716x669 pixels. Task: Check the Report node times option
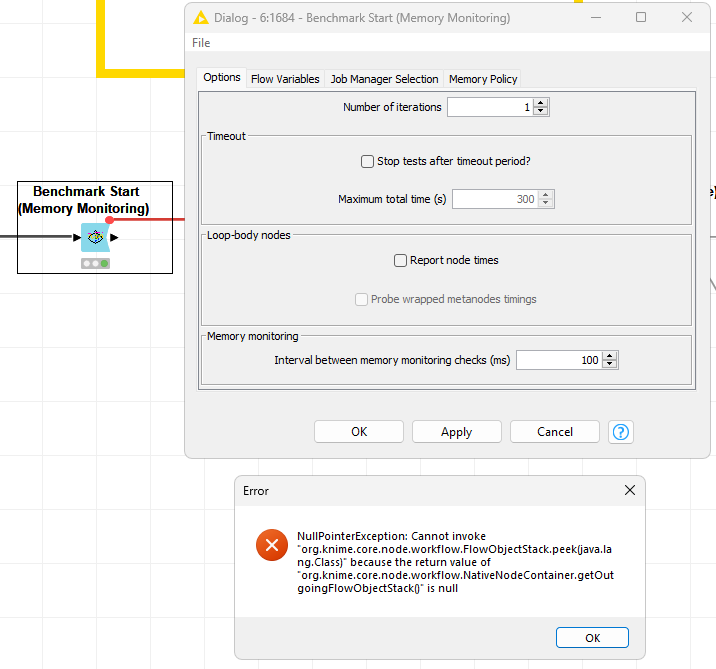[400, 260]
